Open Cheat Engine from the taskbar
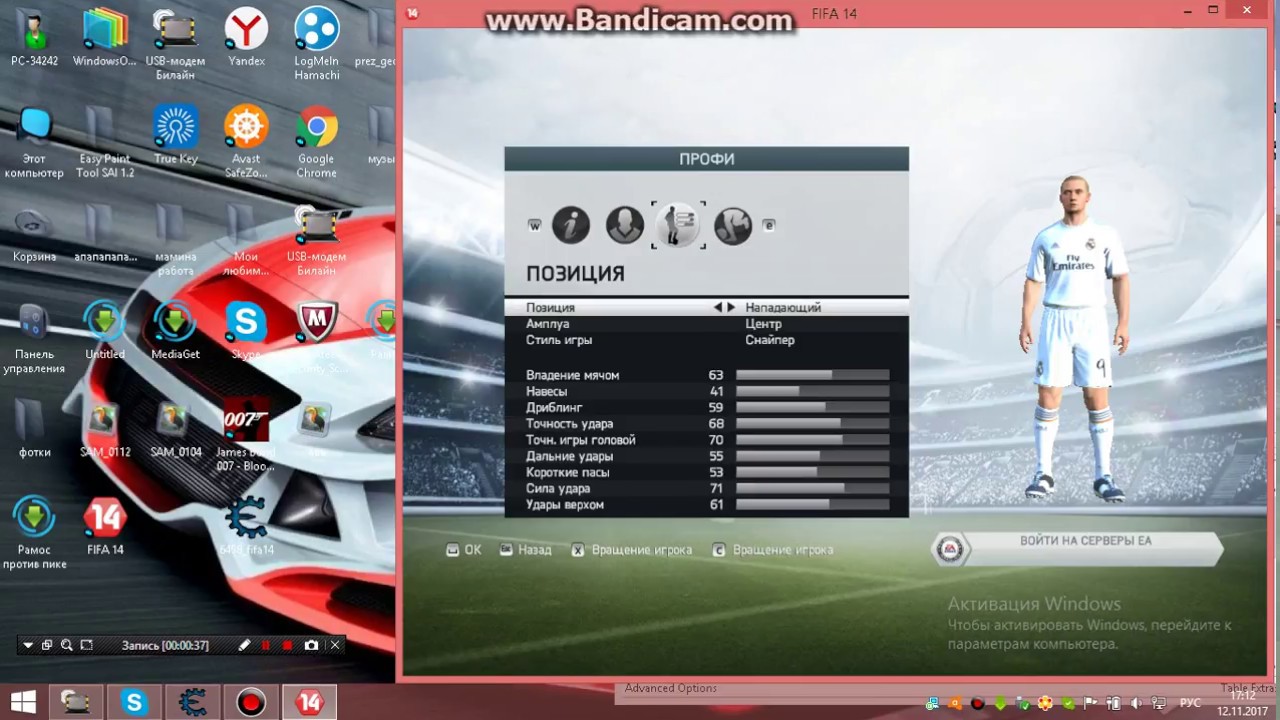 [x=192, y=702]
